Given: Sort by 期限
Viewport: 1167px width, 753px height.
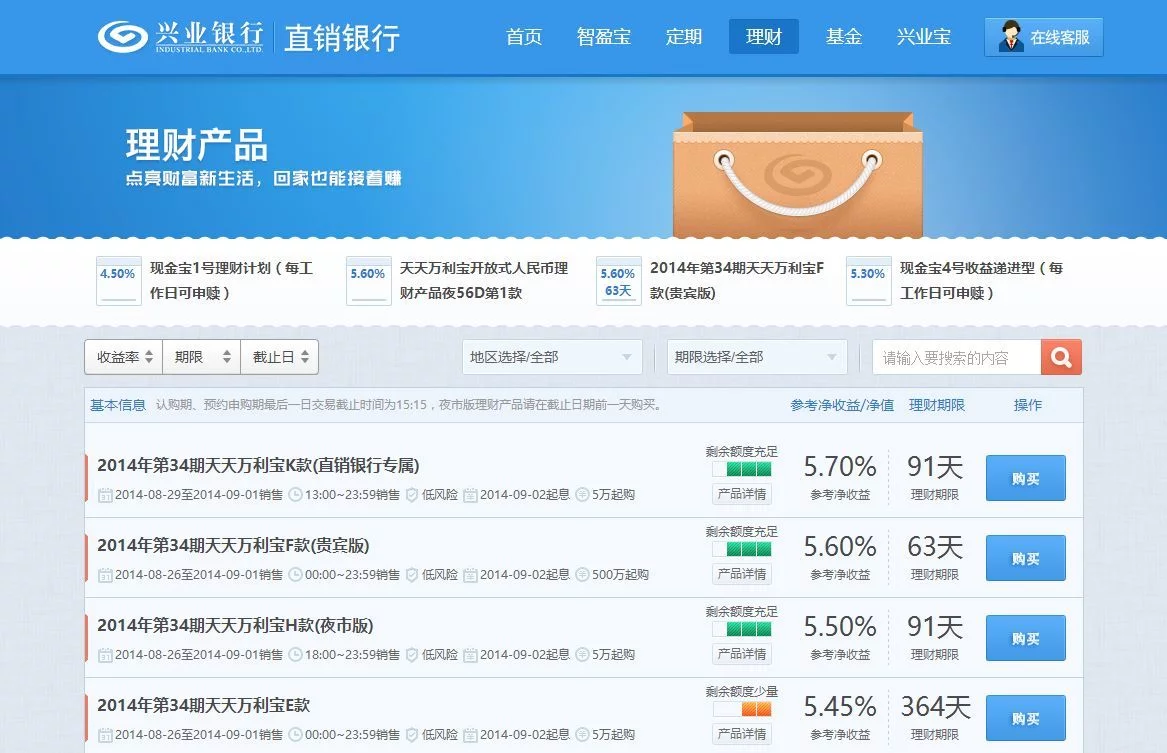Looking at the screenshot, I should click(202, 357).
